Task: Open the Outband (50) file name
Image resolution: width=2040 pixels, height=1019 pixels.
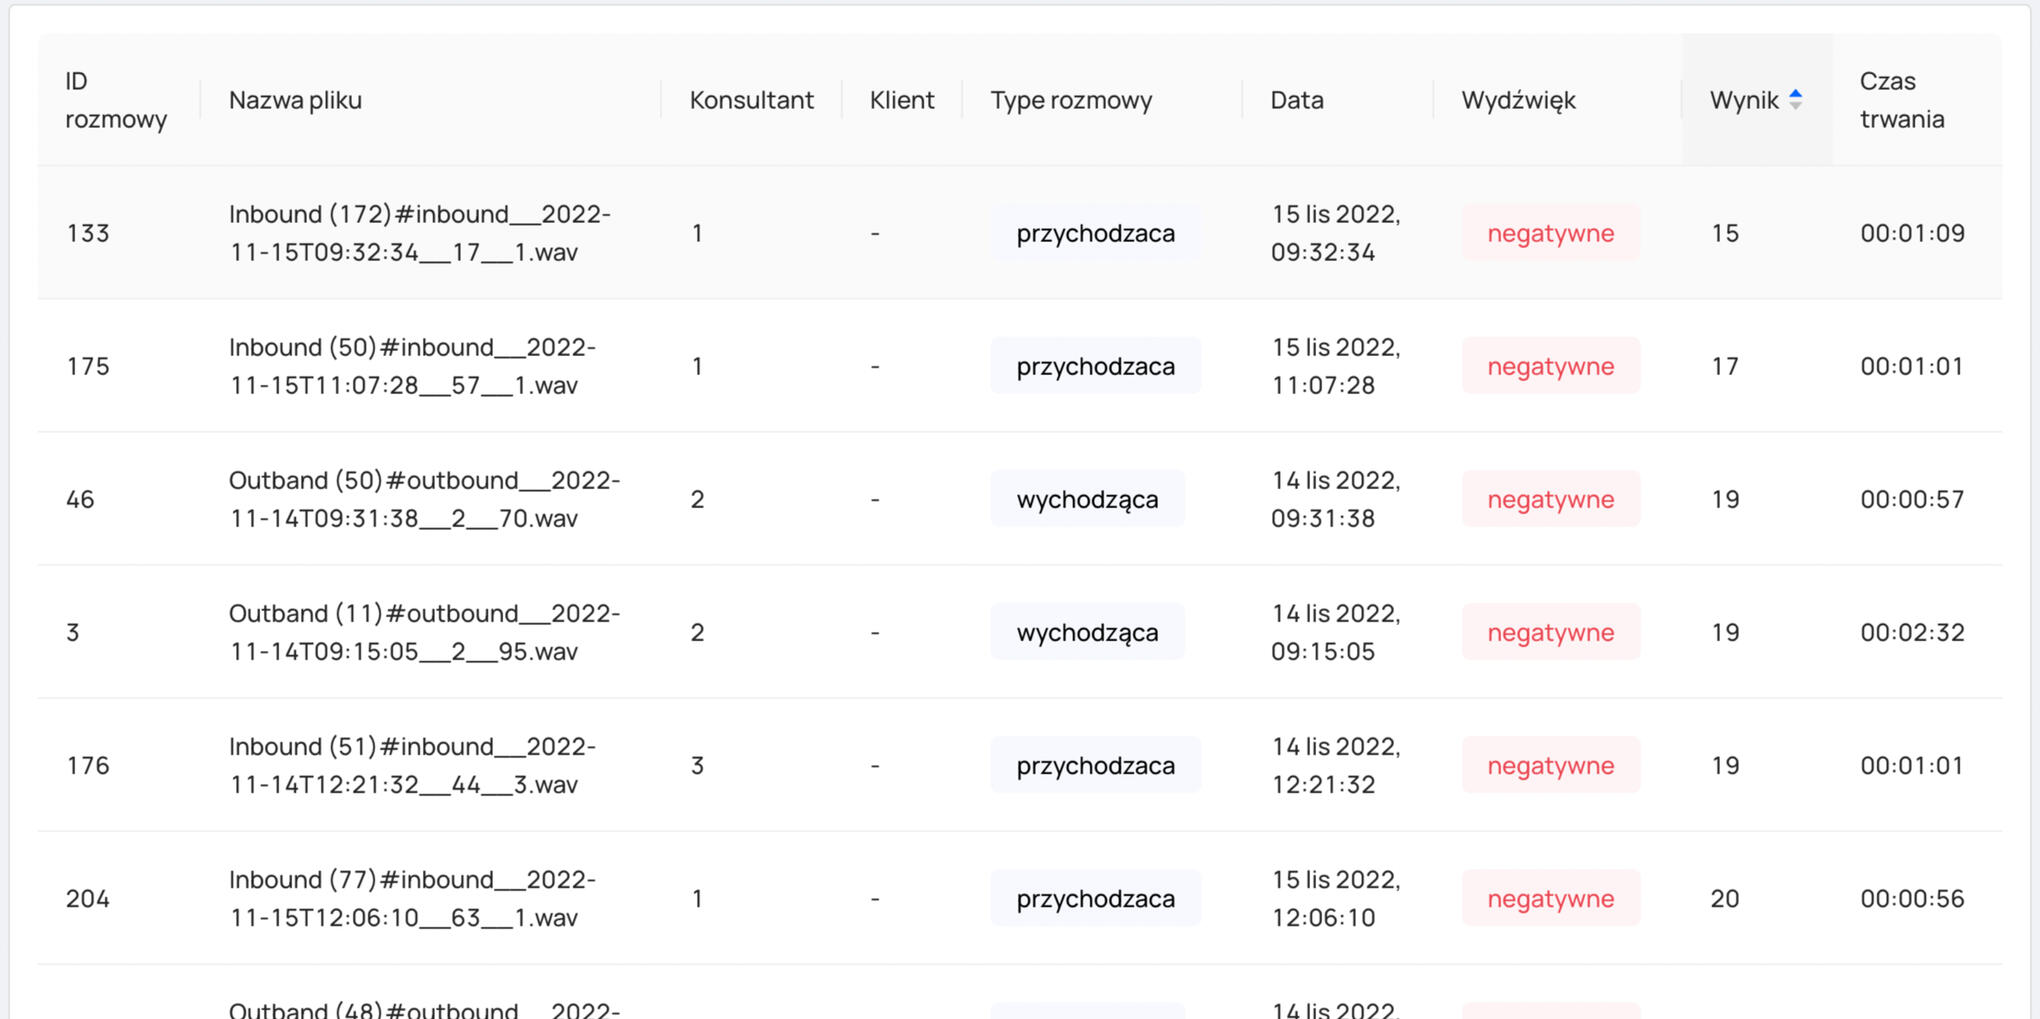Action: point(424,499)
